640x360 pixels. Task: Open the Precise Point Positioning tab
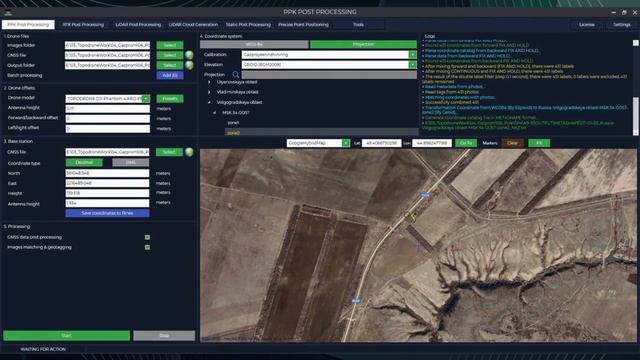click(x=303, y=24)
